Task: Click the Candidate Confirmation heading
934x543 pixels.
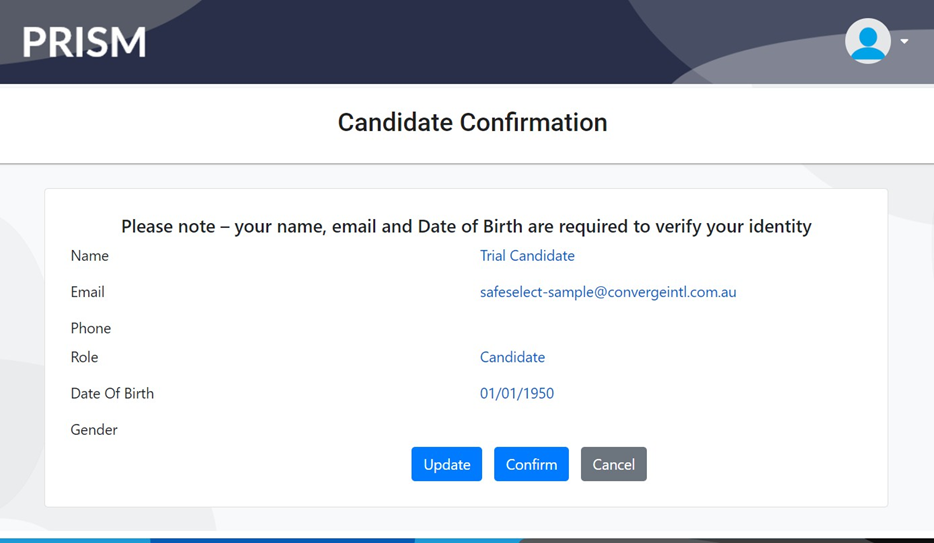Action: [472, 122]
